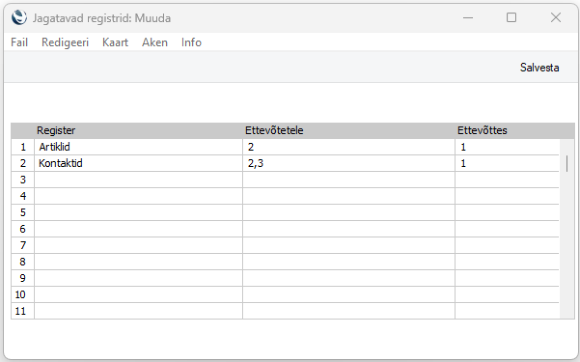Click the Ettevõttes cell in the Kontaktid row
The height and width of the screenshot is (362, 580).
click(x=507, y=163)
